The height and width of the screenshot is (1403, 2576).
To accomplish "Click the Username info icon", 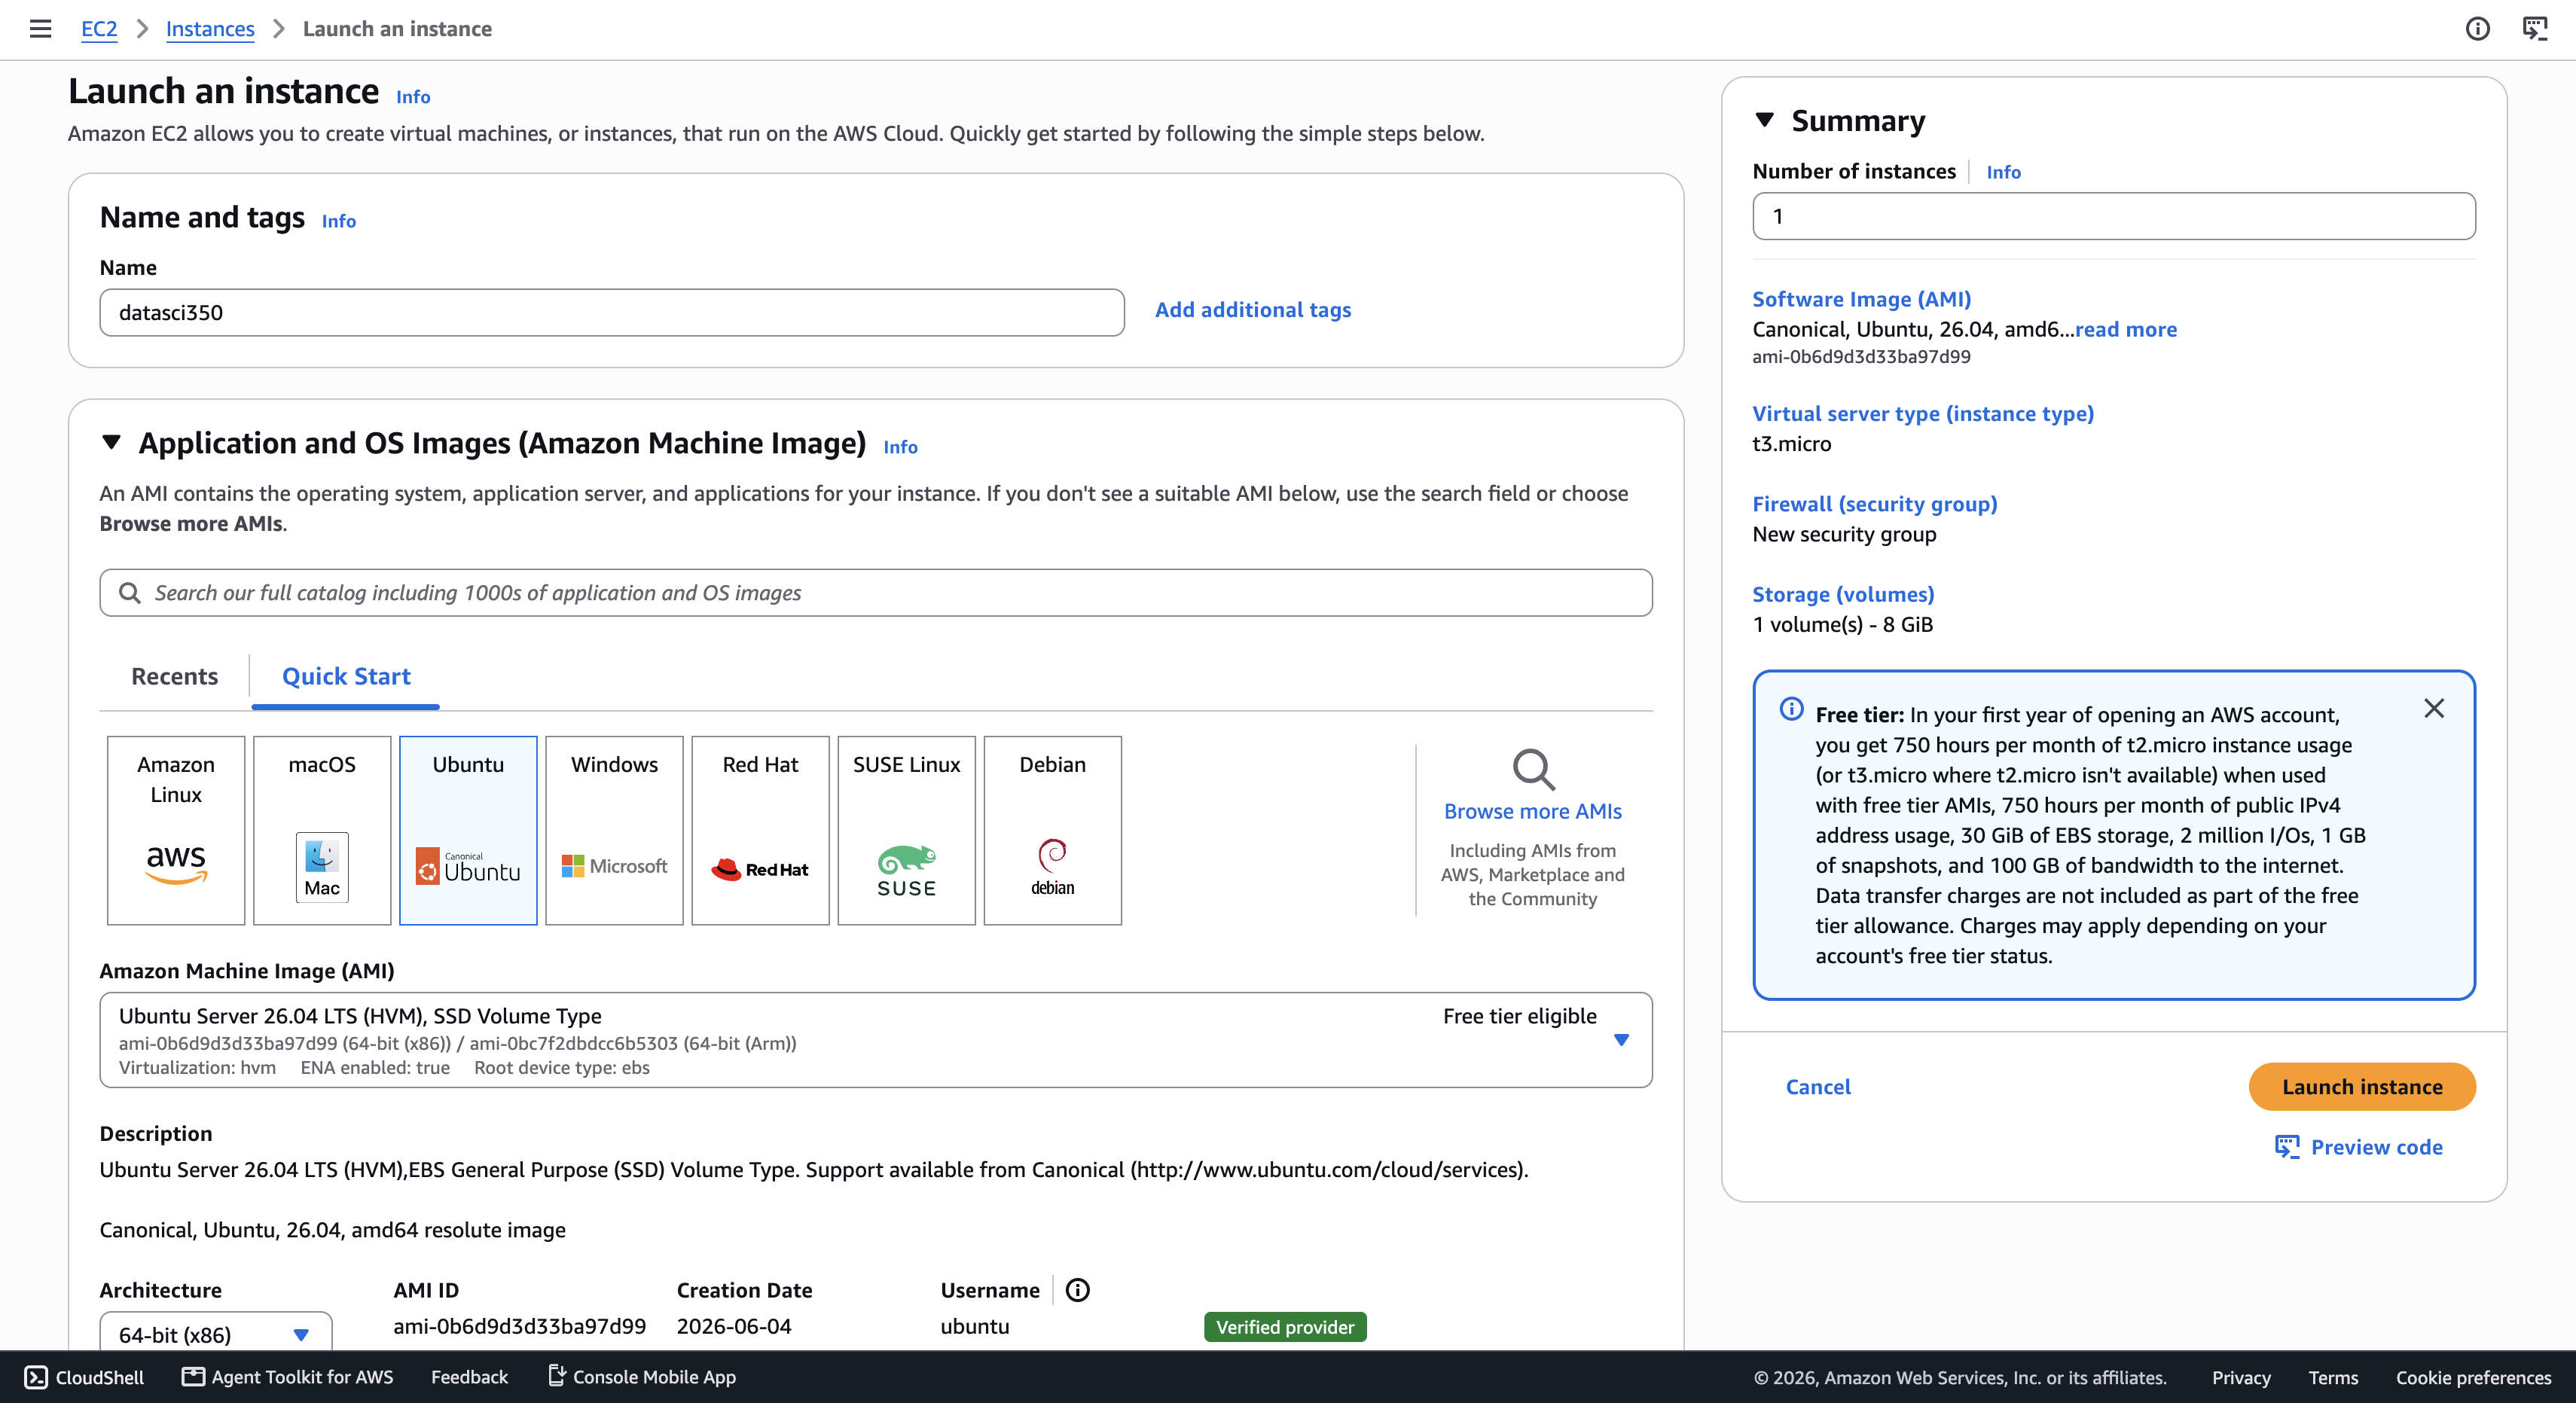I will [x=1077, y=1290].
